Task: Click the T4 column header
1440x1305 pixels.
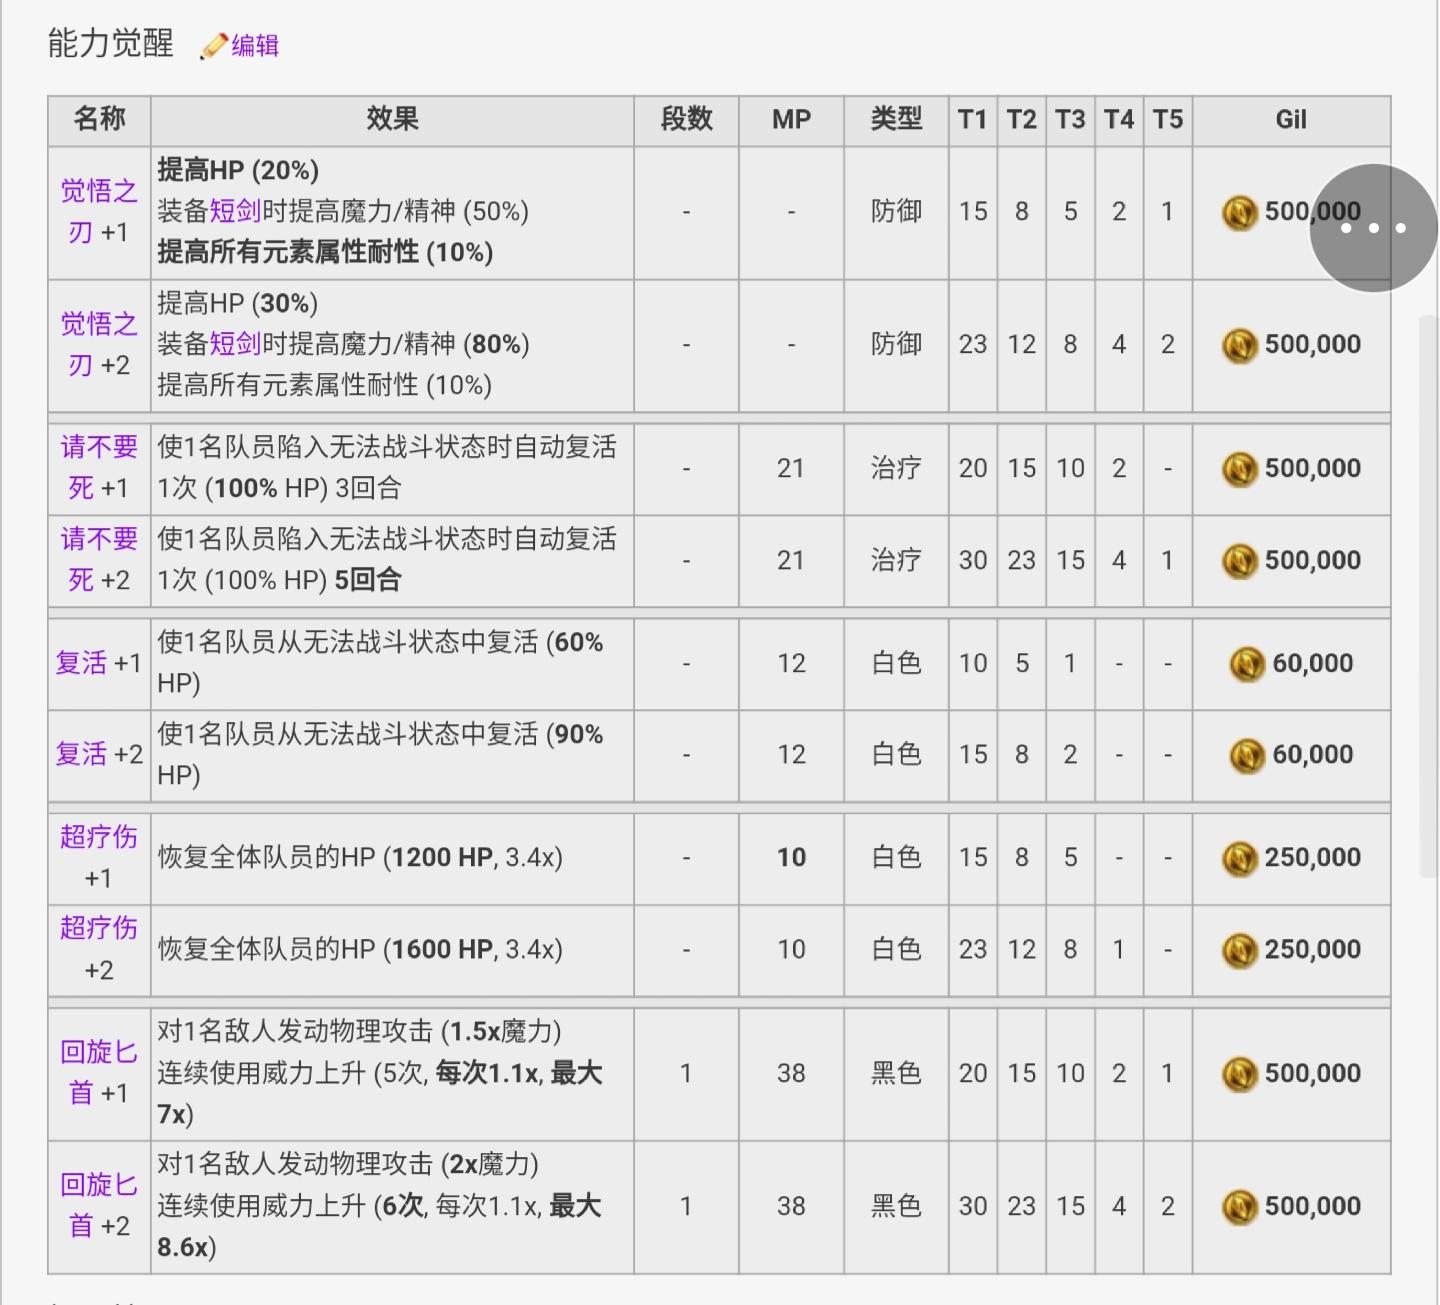Action: coord(1119,120)
